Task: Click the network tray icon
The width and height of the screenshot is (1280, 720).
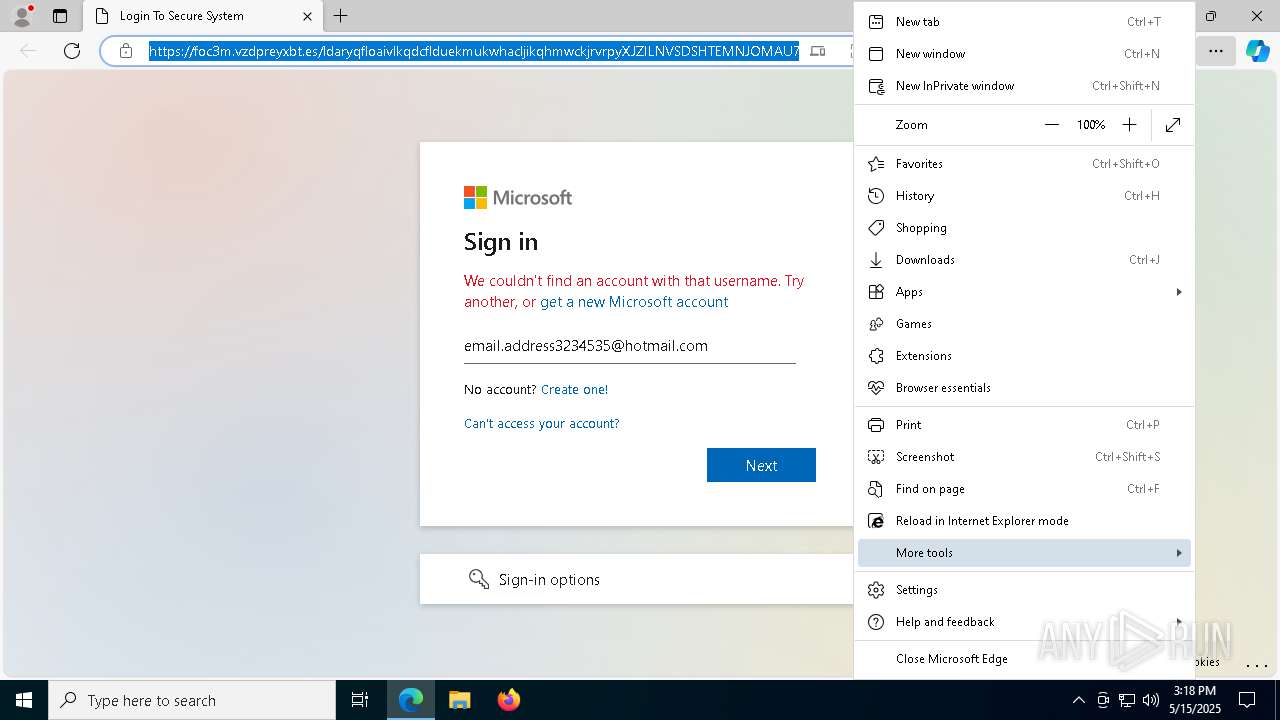Action: click(1127, 700)
